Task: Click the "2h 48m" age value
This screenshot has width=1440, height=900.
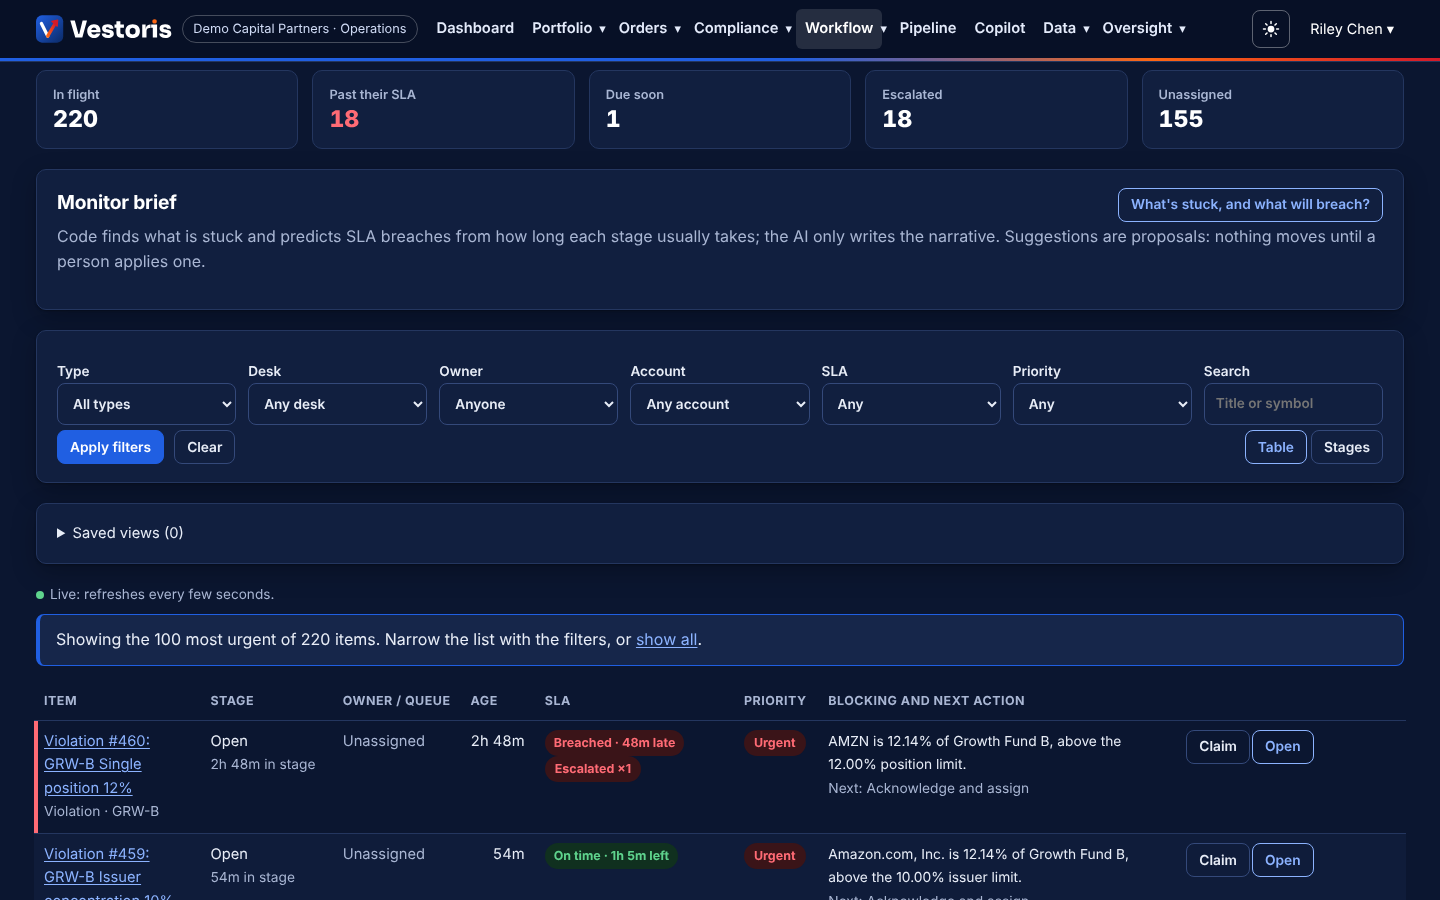Action: coord(497,741)
